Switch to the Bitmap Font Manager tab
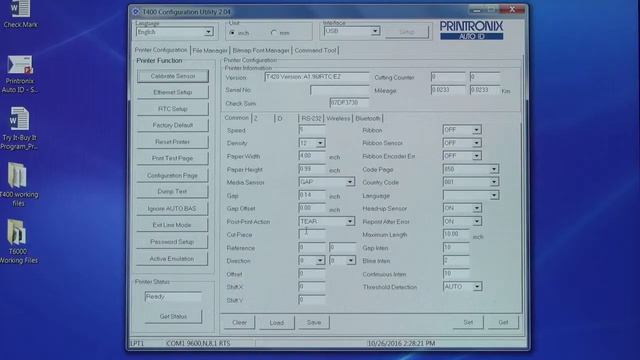Viewport: 640px width, 360px height. point(261,50)
